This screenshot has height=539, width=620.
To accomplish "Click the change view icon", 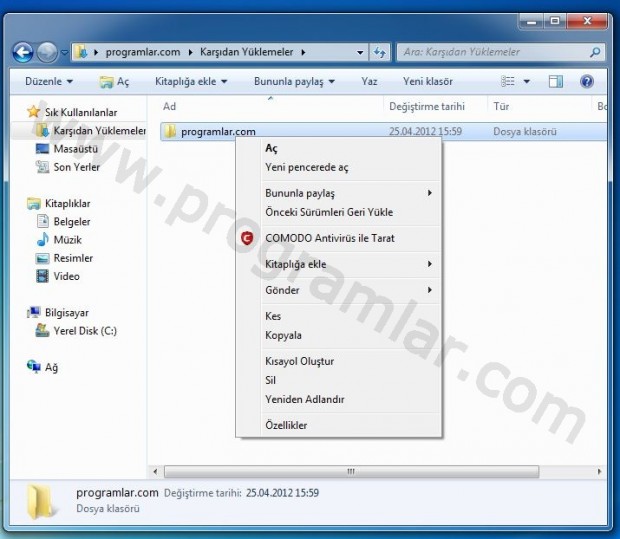I will [508, 81].
